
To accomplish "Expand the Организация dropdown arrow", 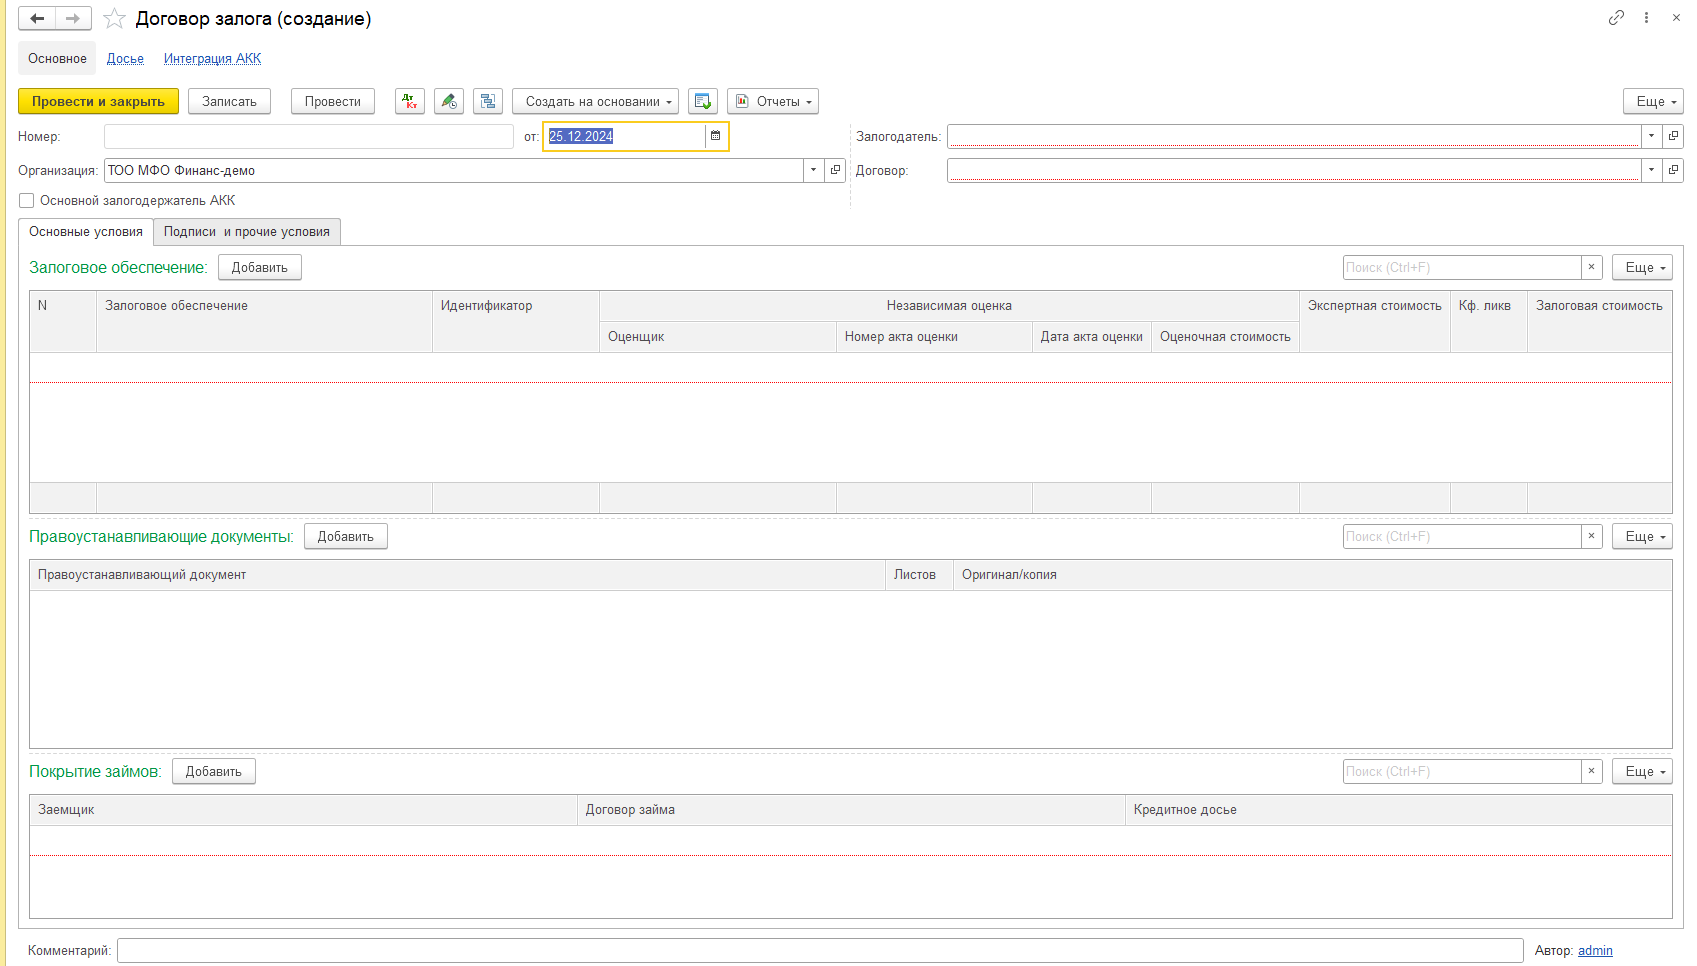I will [x=814, y=170].
